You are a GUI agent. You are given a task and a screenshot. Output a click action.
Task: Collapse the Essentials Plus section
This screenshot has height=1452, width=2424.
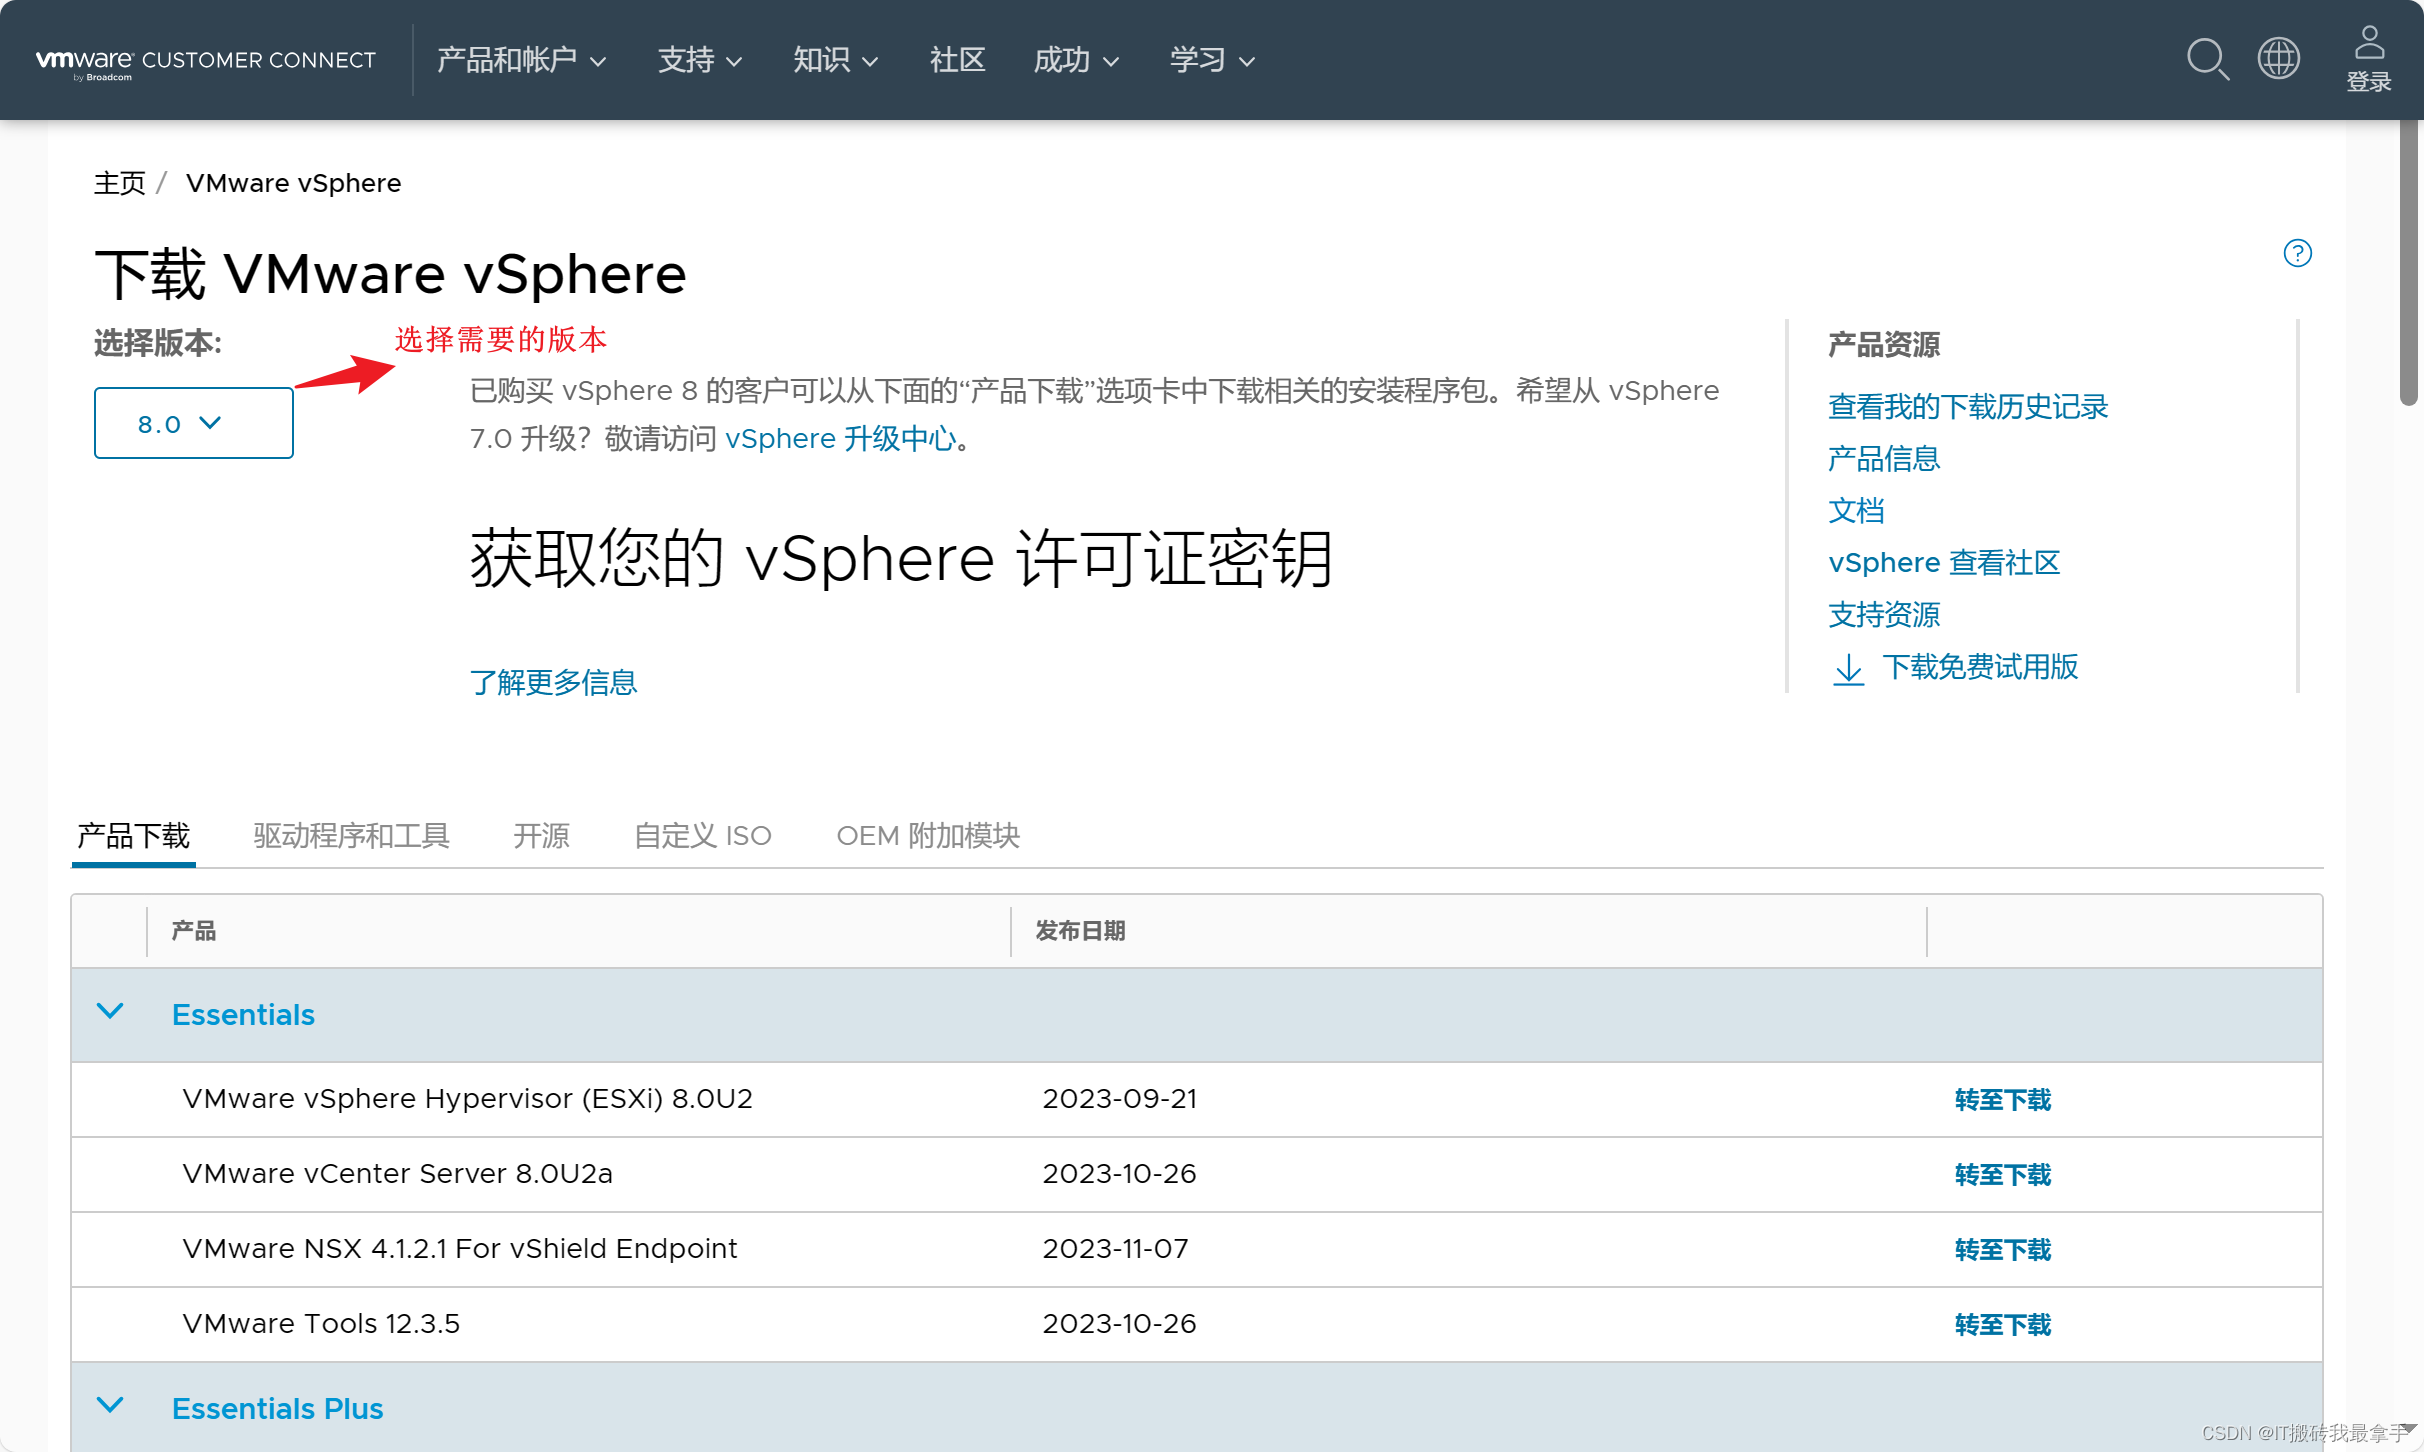pyautogui.click(x=110, y=1406)
